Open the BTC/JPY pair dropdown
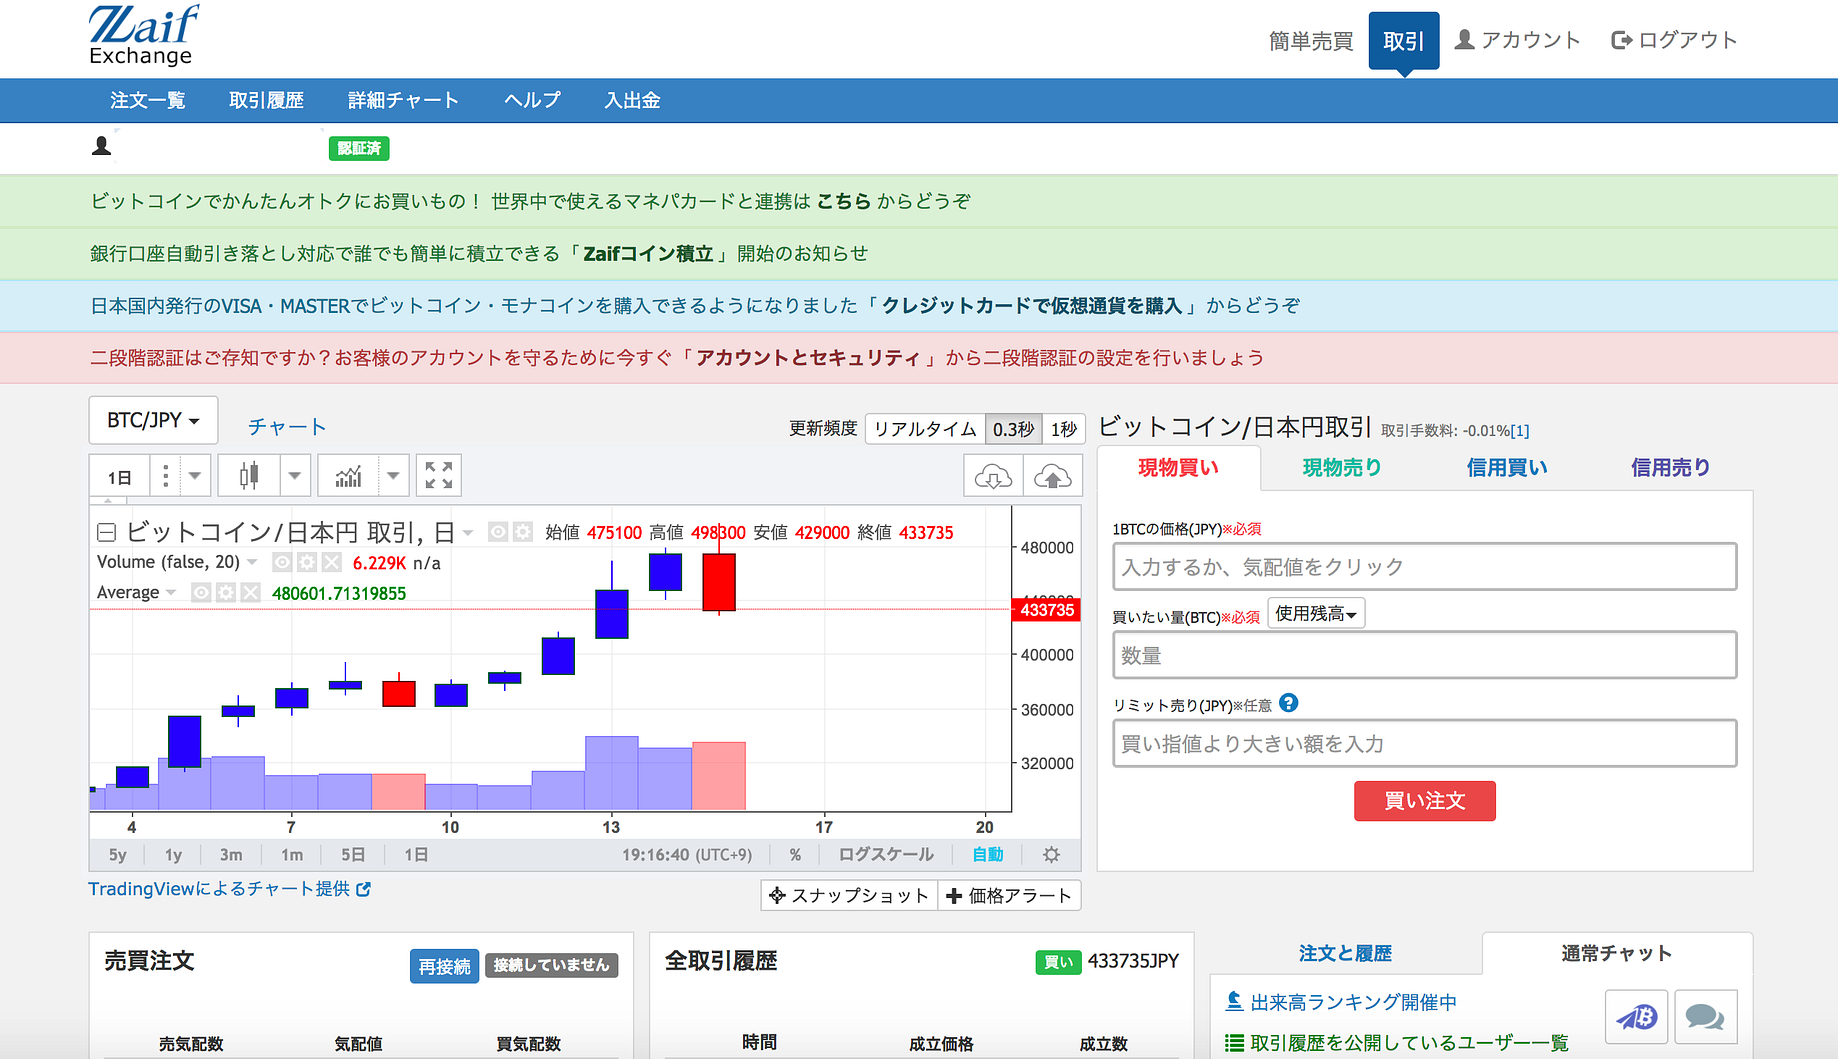Screen dimensions: 1838x1059 click(x=153, y=420)
